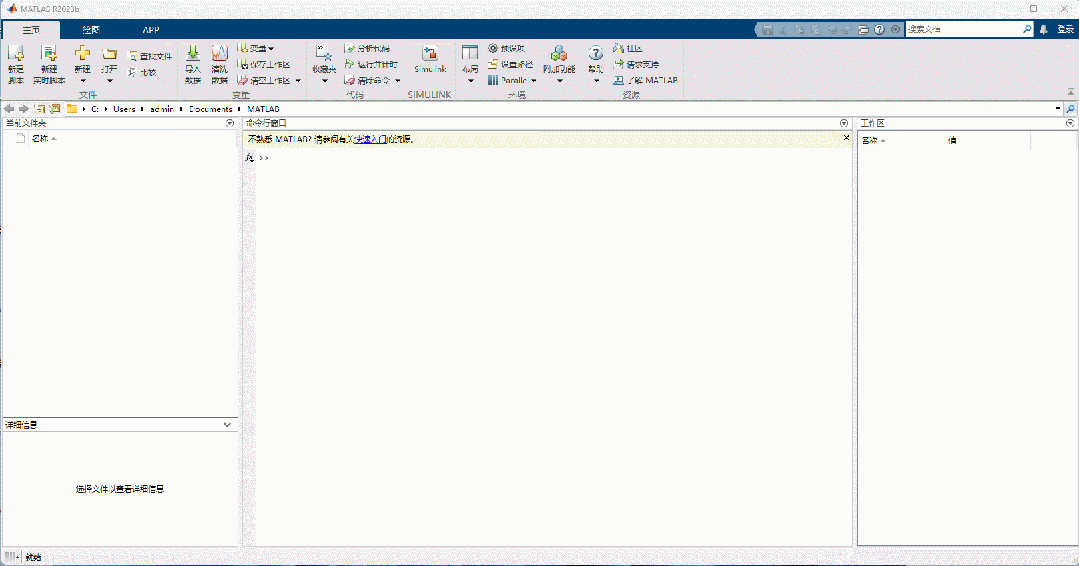Switch to the 主页 (Home) tab
1079x566 pixels.
pos(31,30)
